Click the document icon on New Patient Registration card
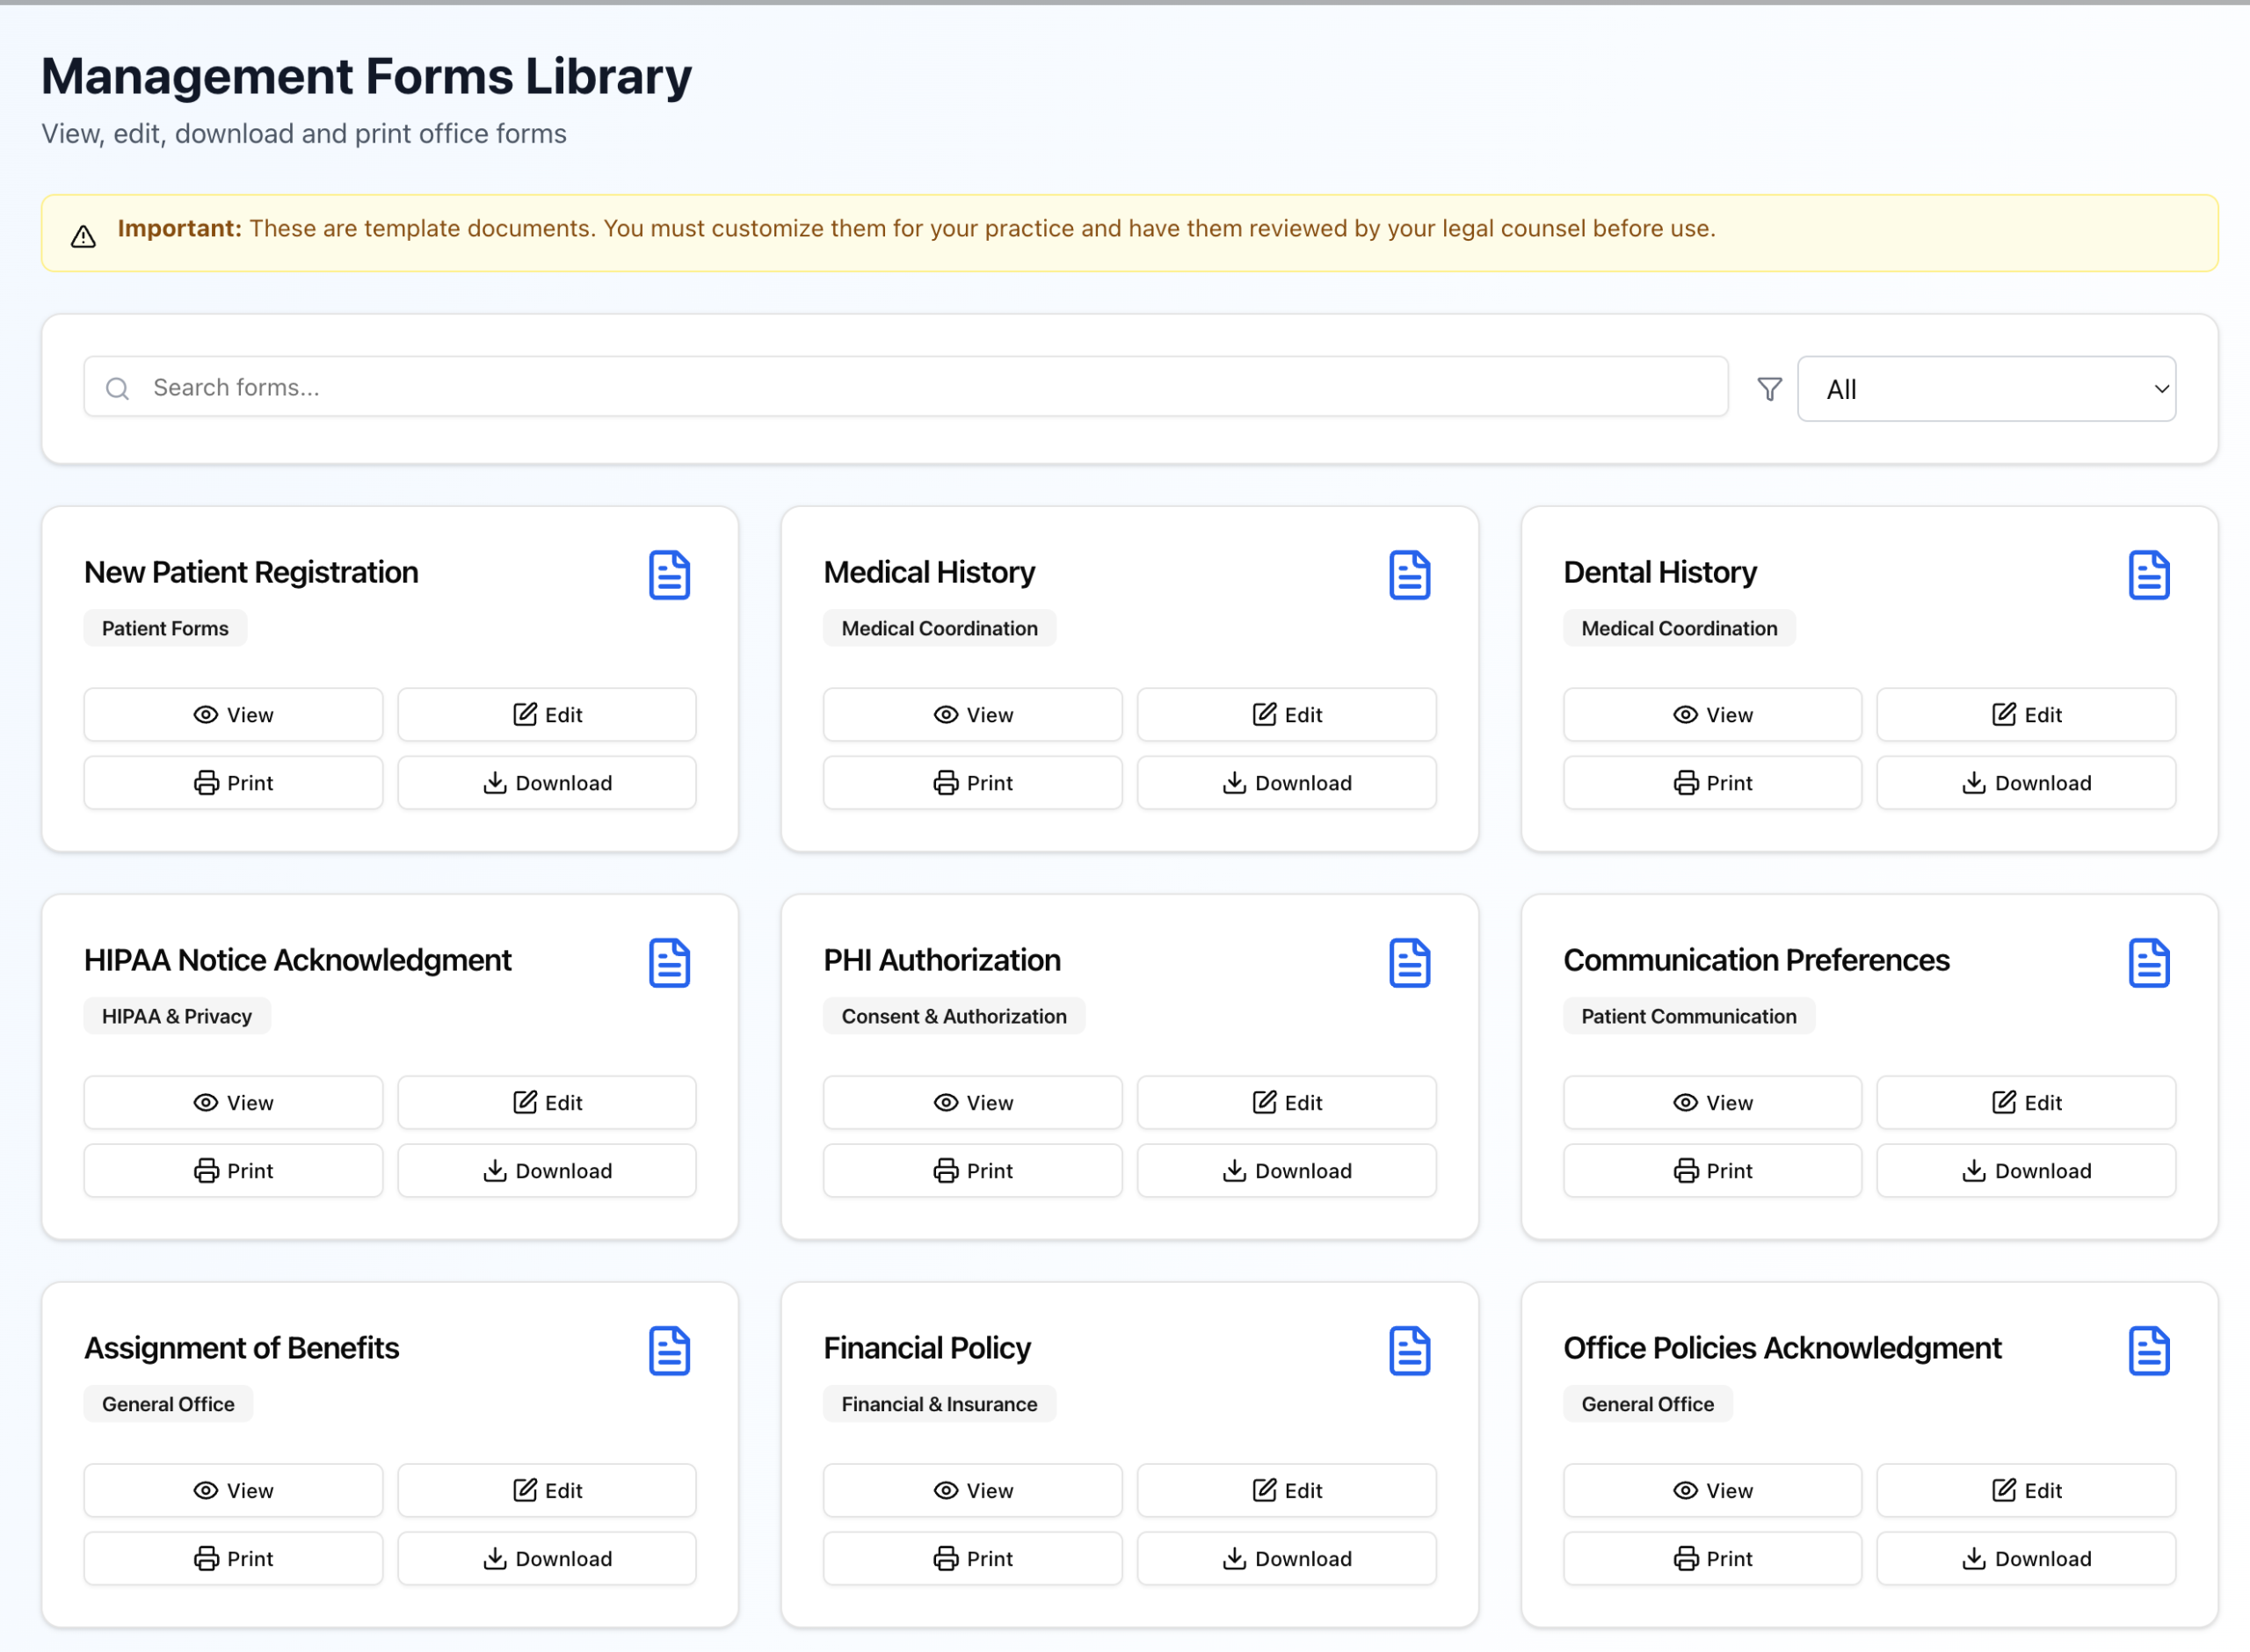Image resolution: width=2250 pixels, height=1652 pixels. click(x=669, y=575)
